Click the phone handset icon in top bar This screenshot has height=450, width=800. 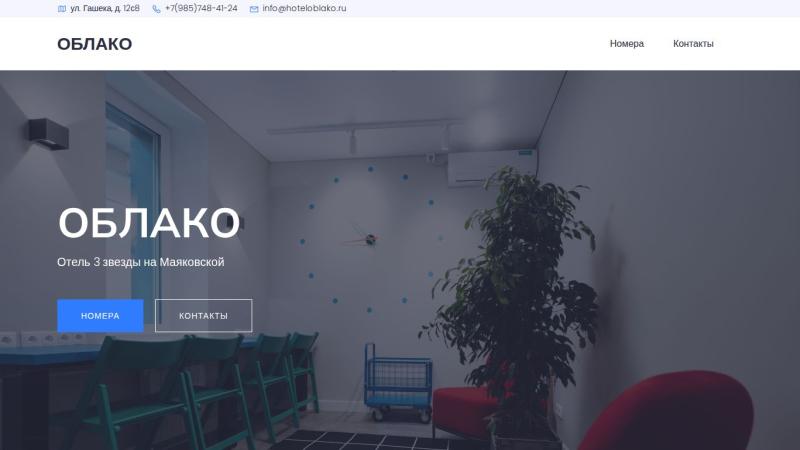tap(156, 9)
